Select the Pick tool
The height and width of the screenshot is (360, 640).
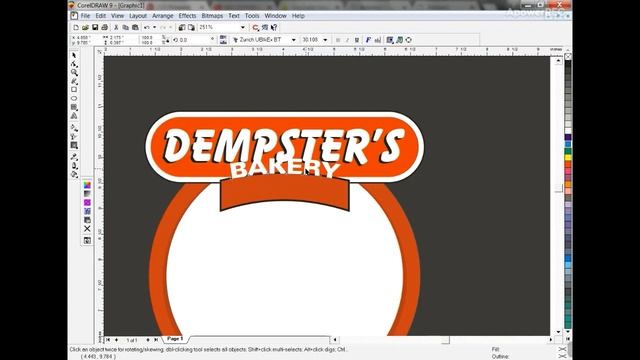74,55
